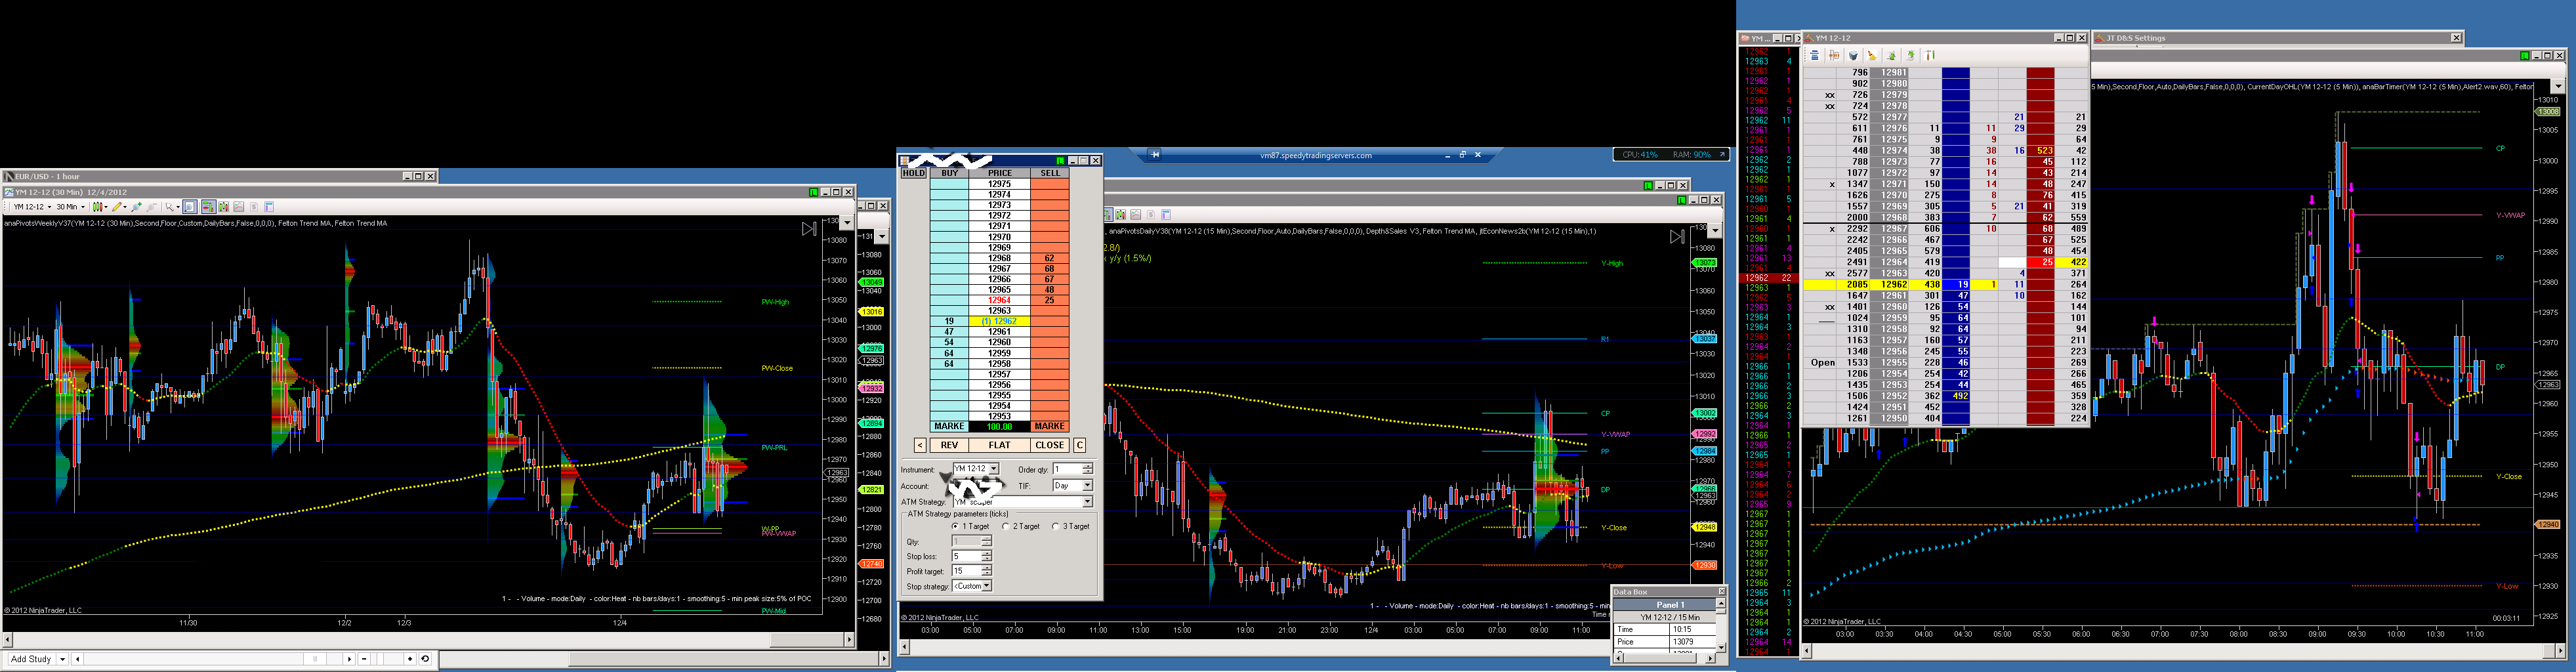
Task: Toggle the Chart Trader icon in 30 Min chart
Action: click(208, 207)
